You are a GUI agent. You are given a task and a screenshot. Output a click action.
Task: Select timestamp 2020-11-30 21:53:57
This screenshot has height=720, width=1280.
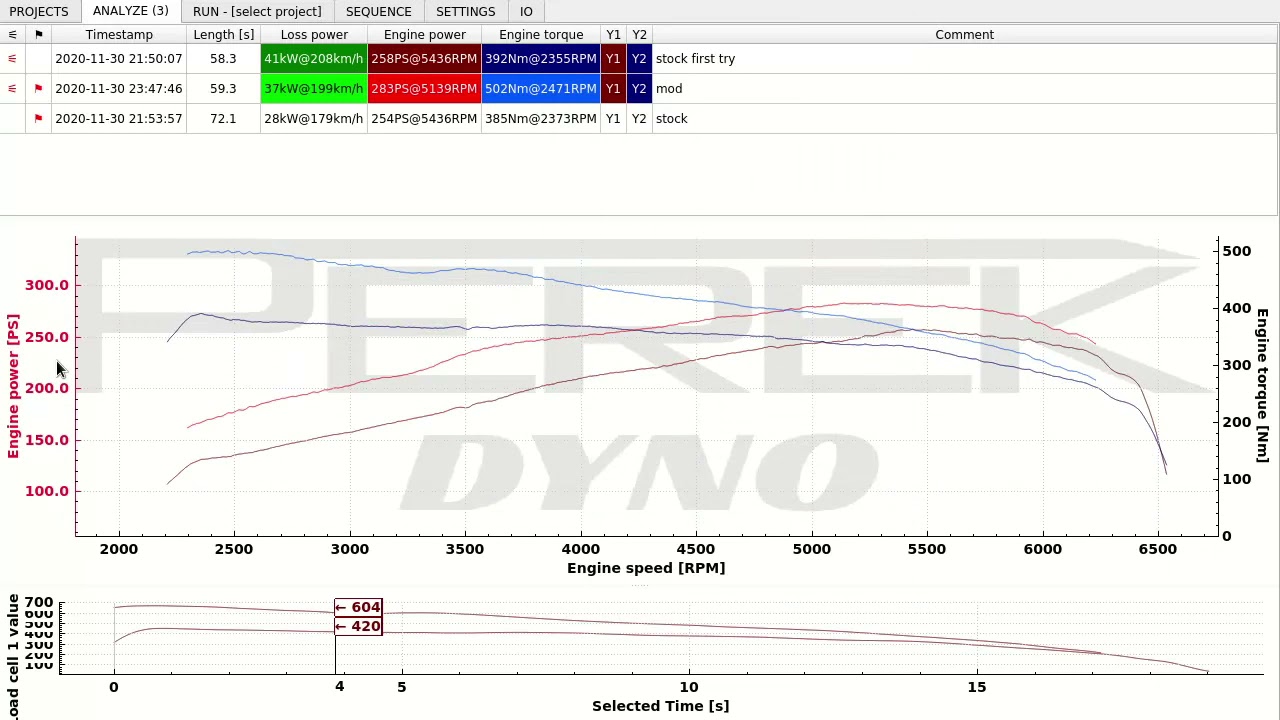(119, 118)
